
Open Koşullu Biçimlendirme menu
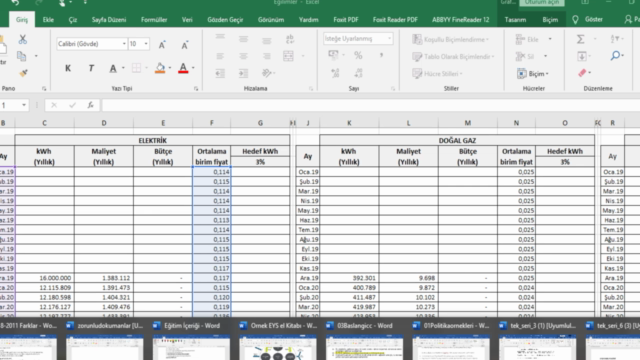pos(451,39)
